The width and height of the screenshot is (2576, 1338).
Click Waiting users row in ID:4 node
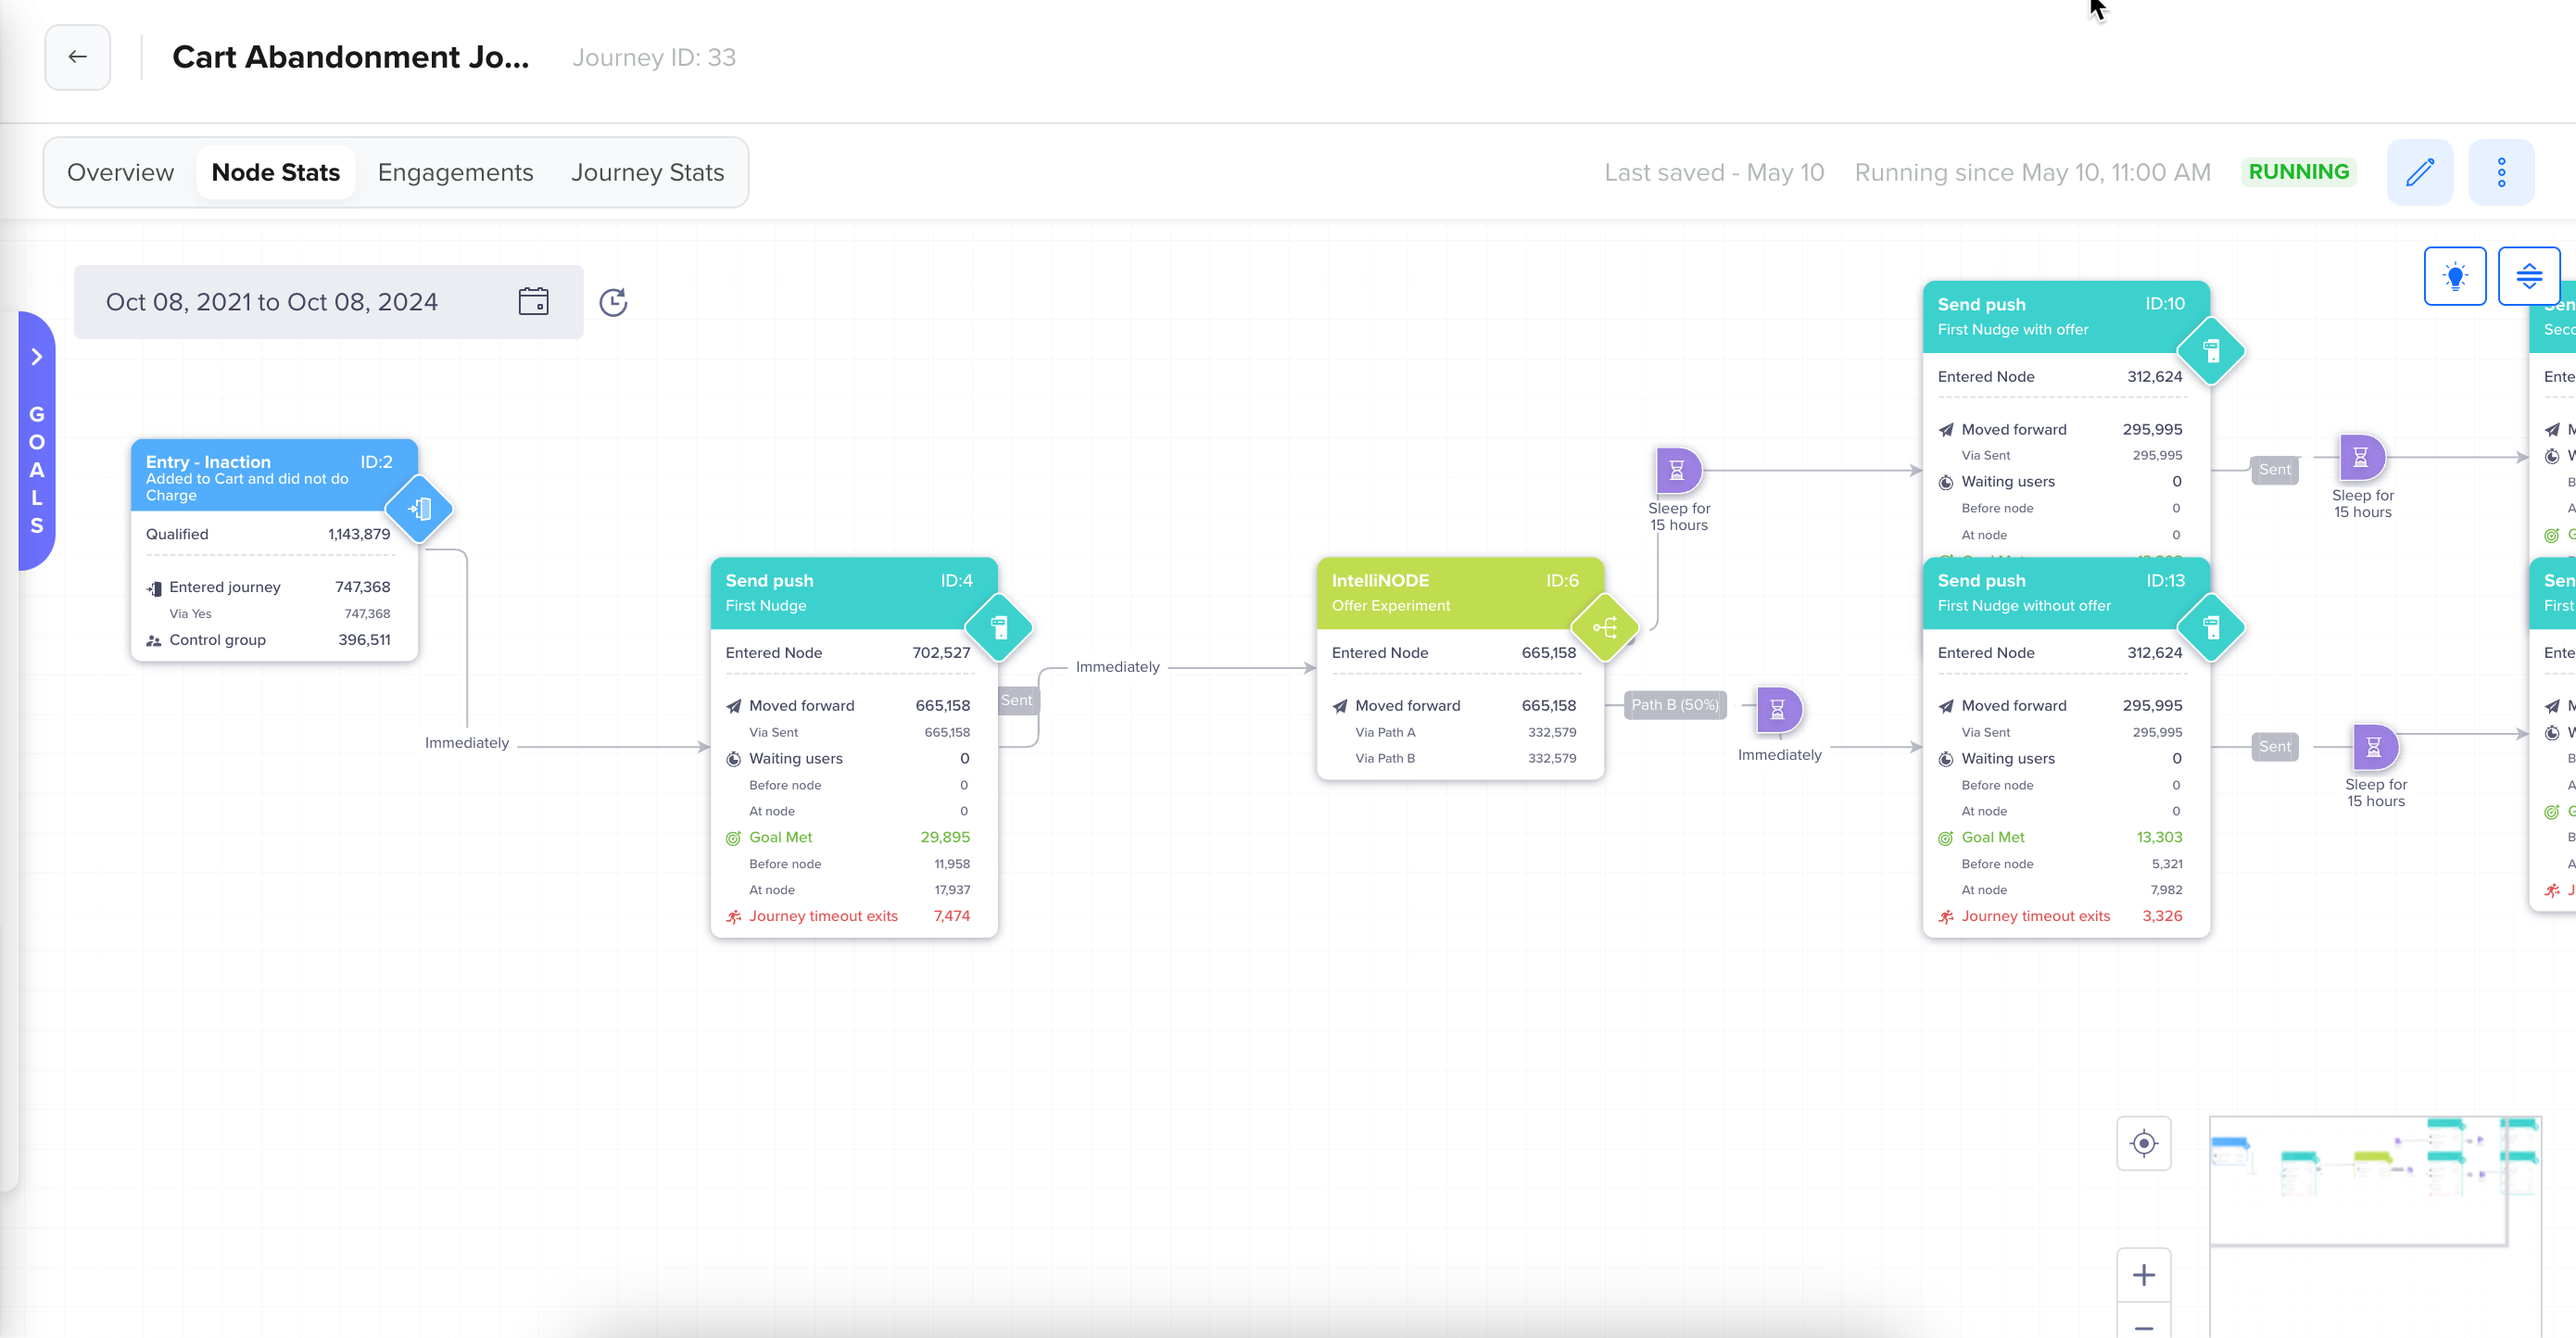coord(848,758)
